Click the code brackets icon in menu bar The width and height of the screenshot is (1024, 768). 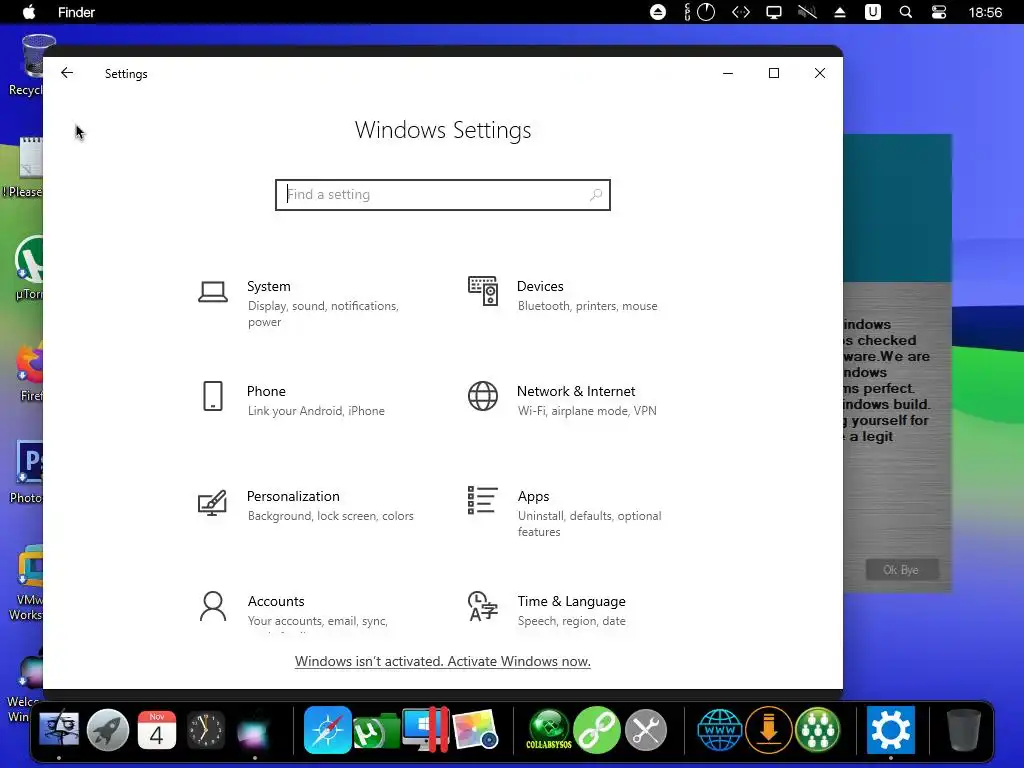(x=741, y=12)
